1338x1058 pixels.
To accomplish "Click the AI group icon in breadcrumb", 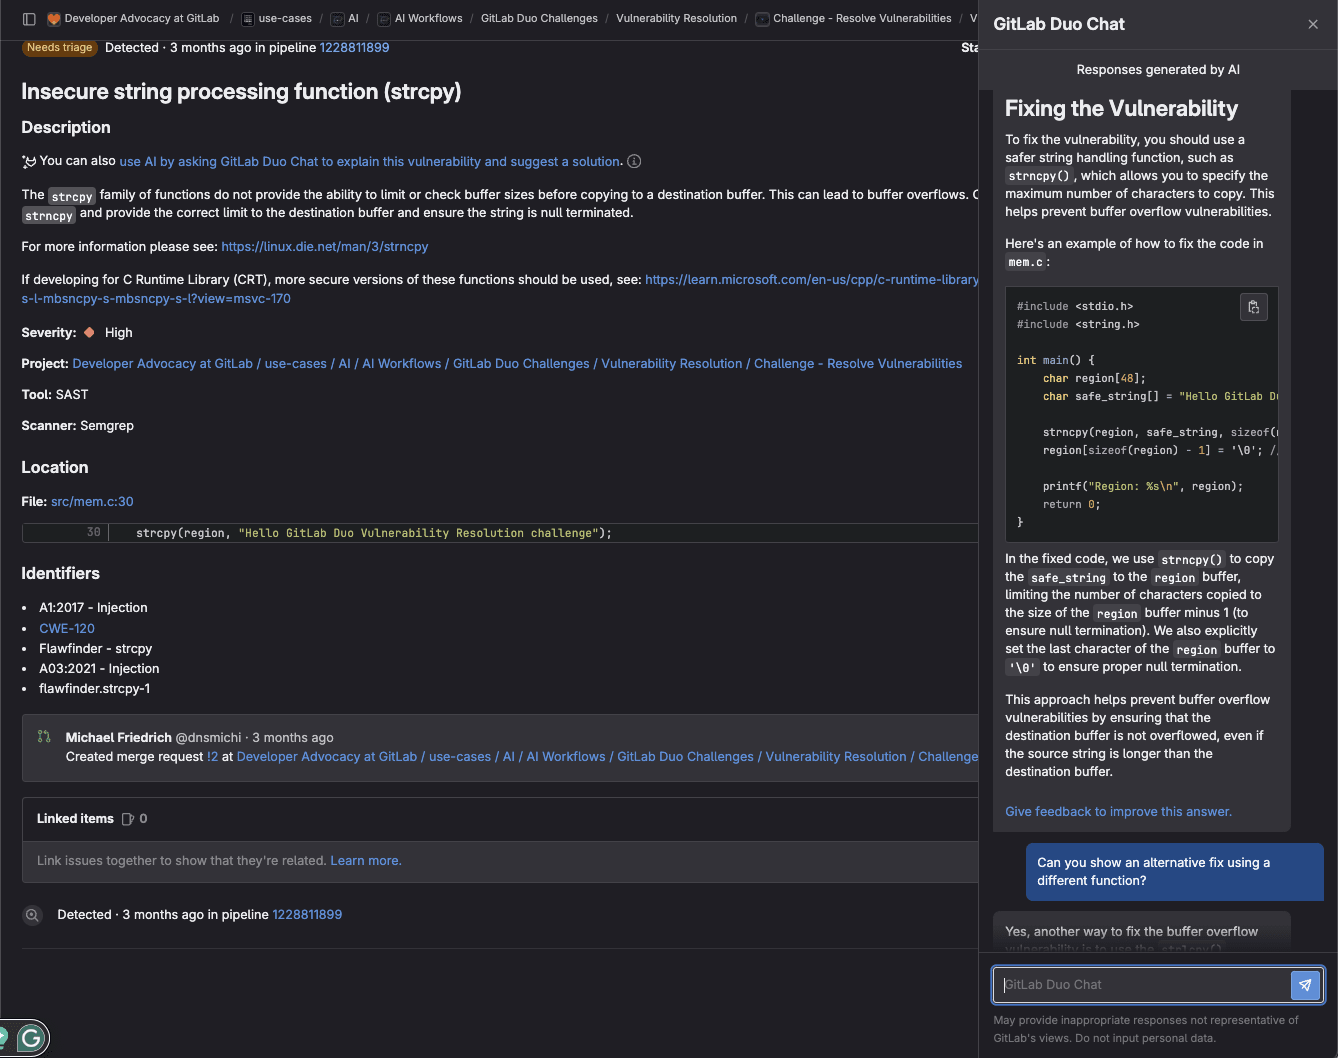I will [x=338, y=18].
